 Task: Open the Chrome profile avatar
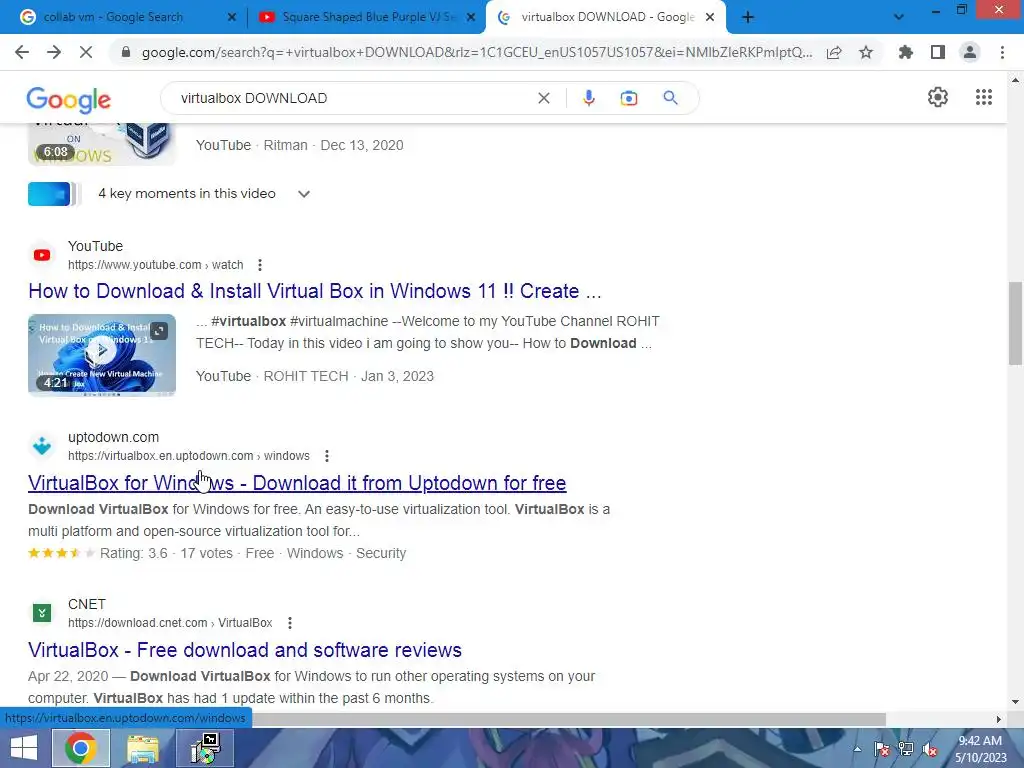(970, 52)
